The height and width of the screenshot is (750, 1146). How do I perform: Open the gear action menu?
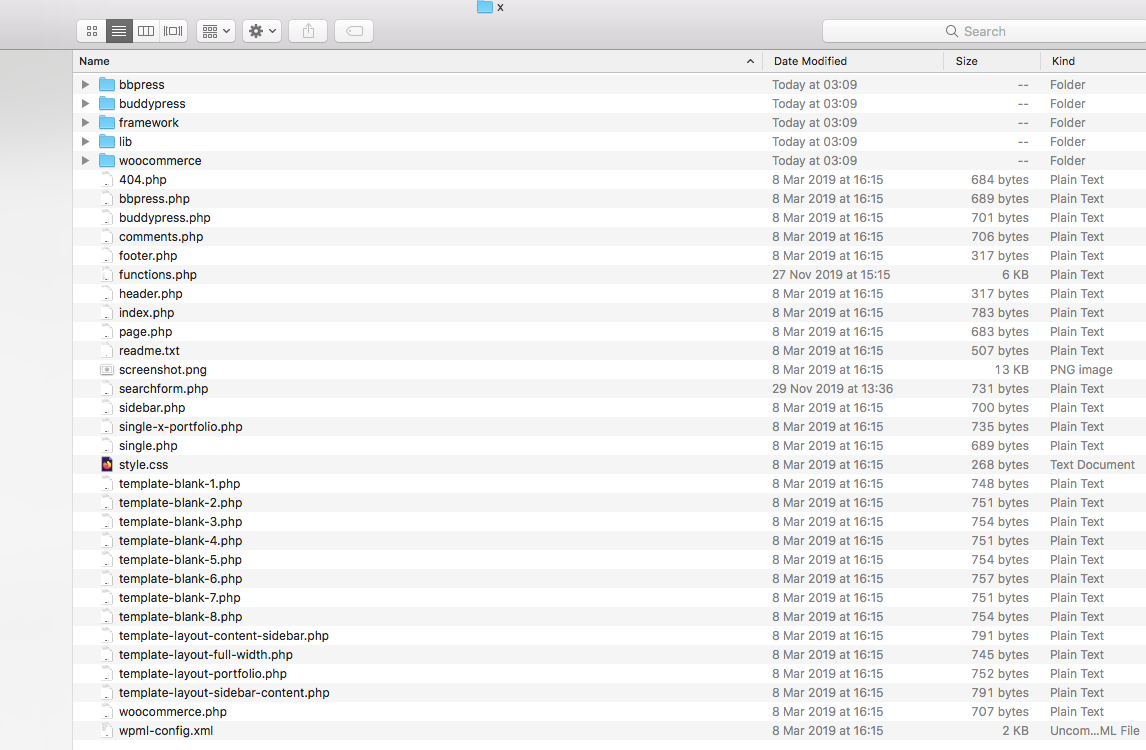[262, 31]
